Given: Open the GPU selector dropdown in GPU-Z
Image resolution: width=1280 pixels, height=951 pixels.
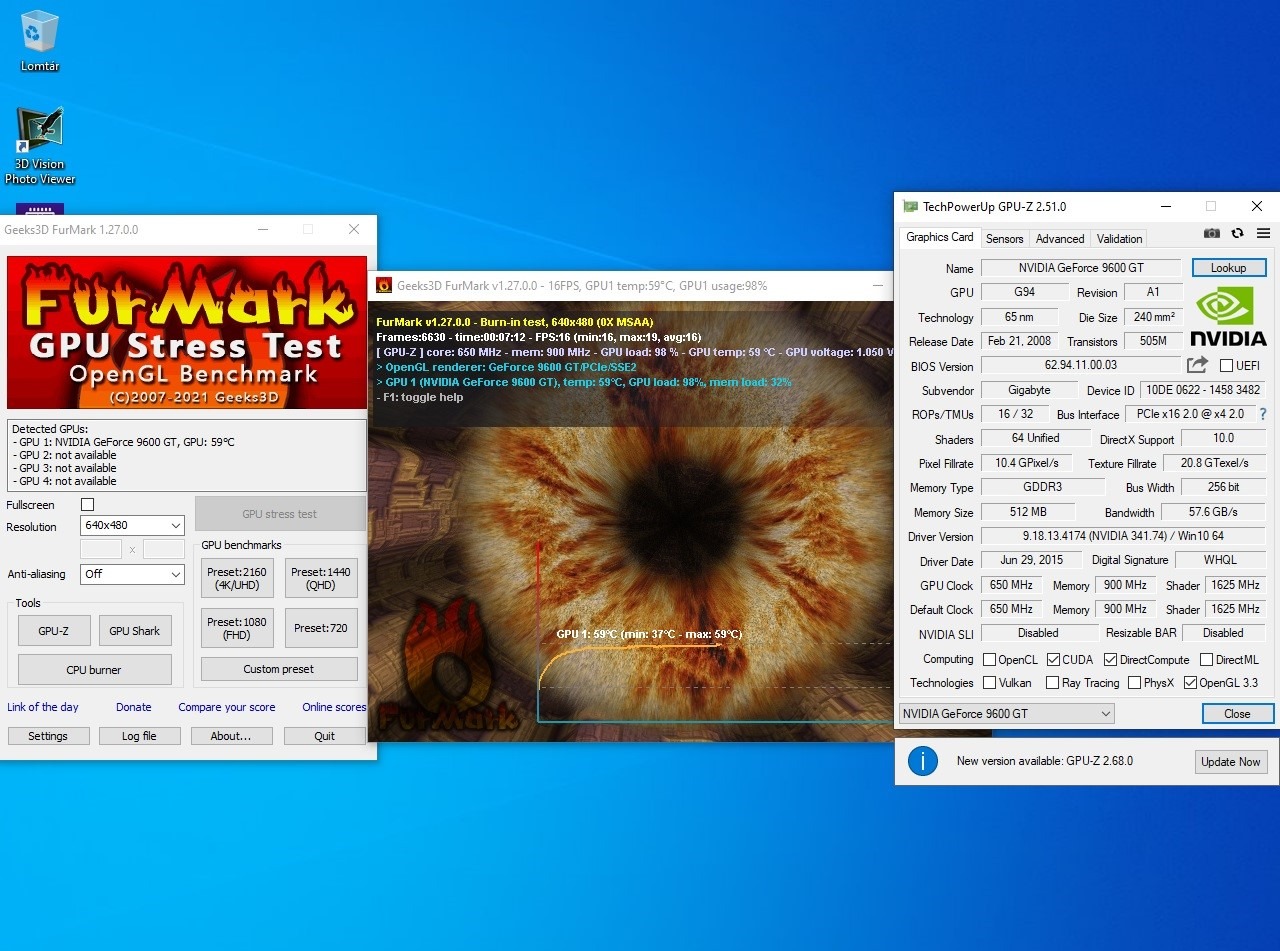Looking at the screenshot, I should click(1006, 713).
